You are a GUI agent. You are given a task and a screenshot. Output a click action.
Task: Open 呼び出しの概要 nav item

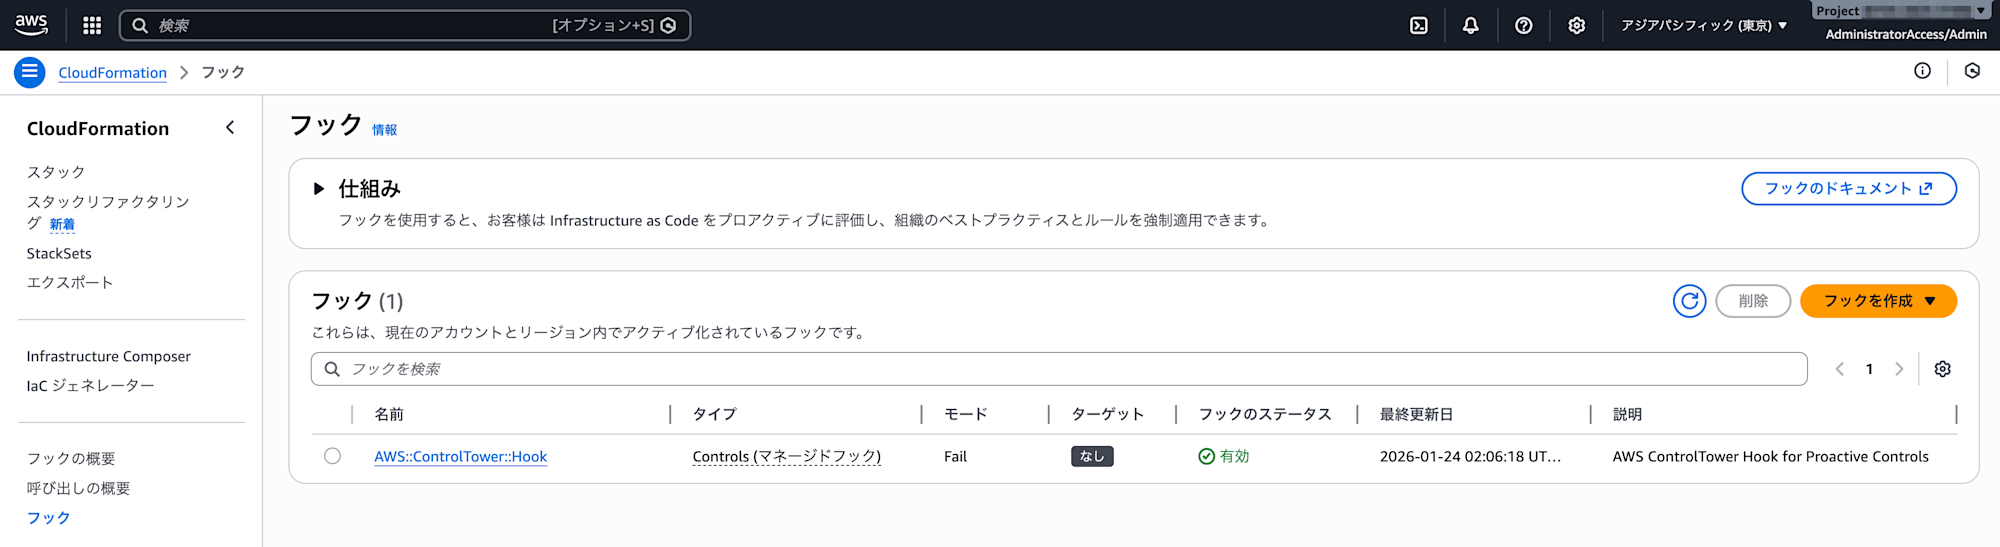[78, 488]
